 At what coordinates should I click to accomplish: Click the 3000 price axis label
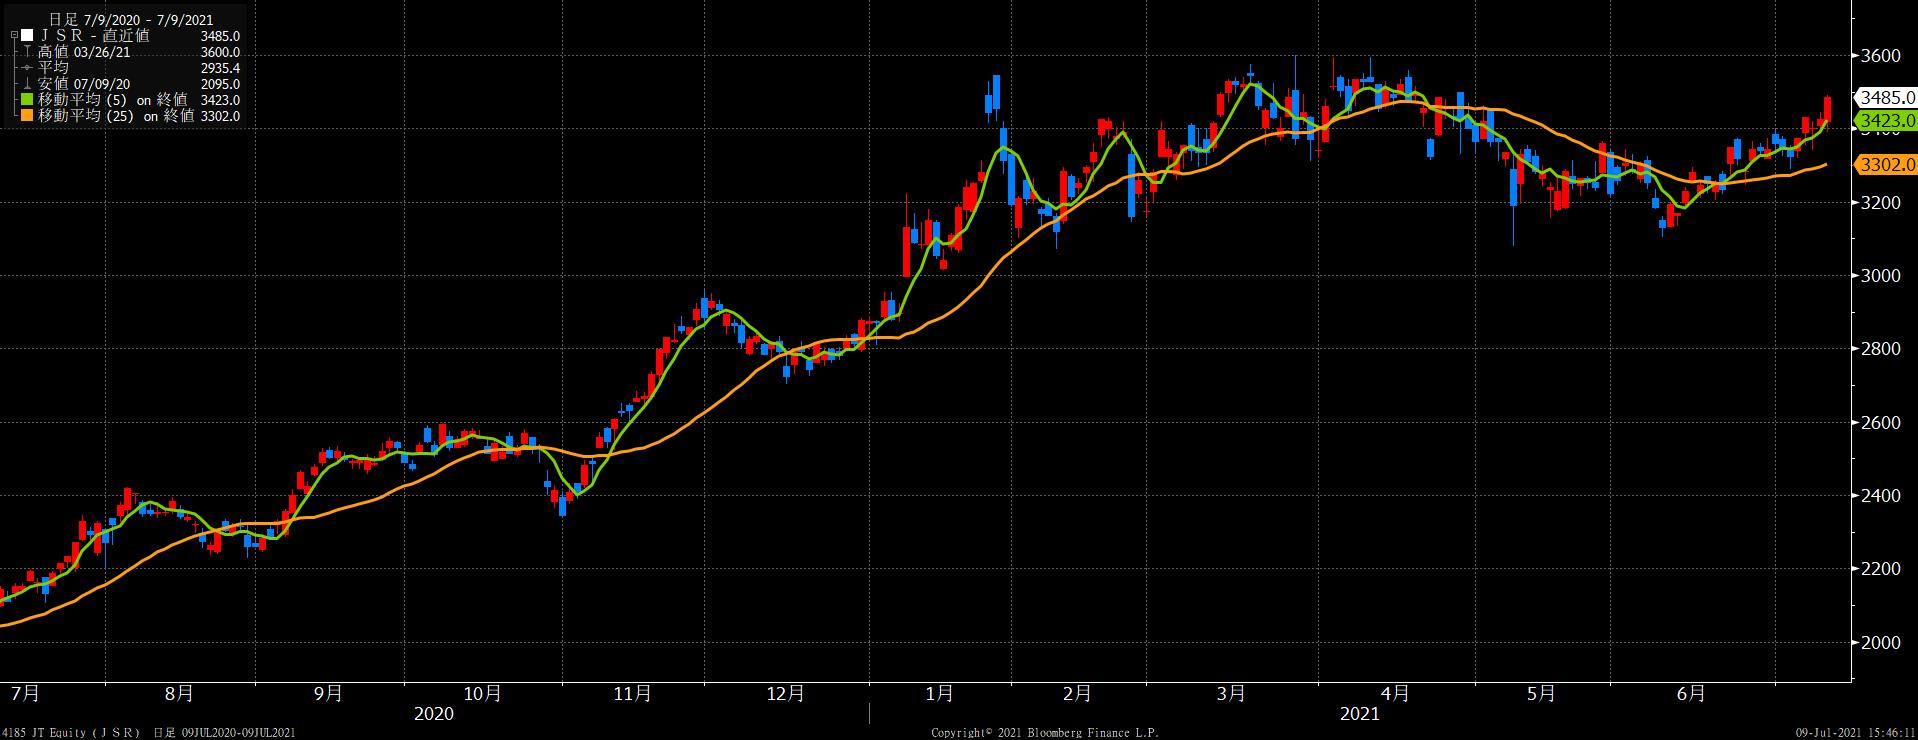1880,276
